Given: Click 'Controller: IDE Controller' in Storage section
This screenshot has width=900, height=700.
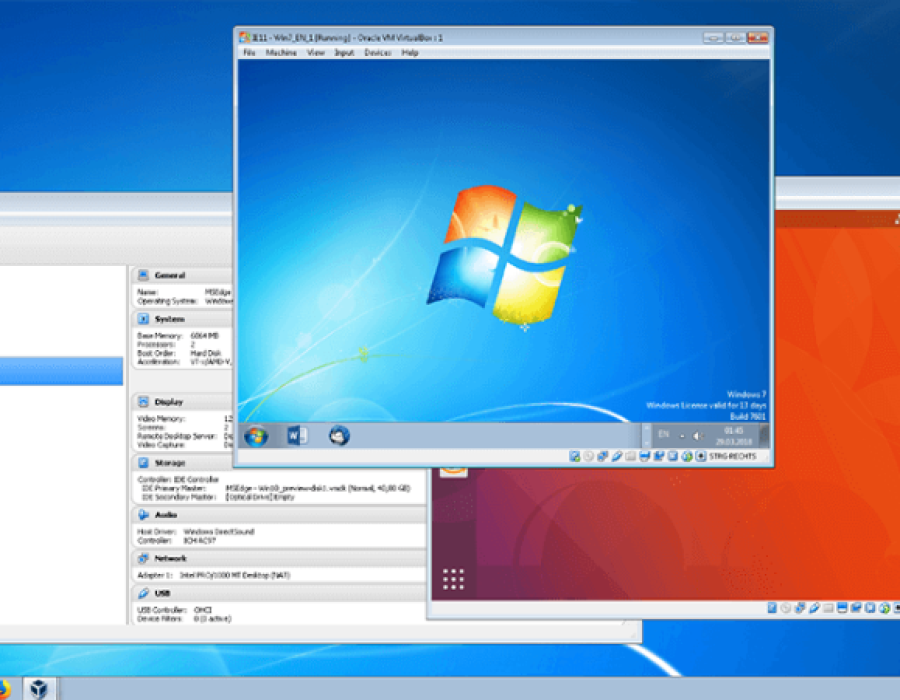Looking at the screenshot, I should 178,480.
